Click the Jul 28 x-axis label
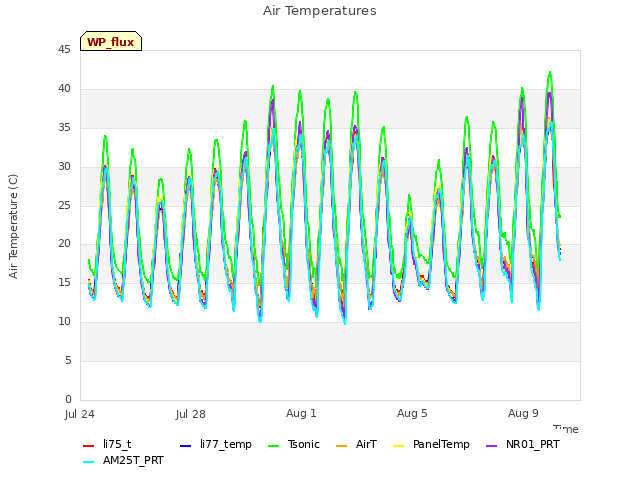Screen dimensions: 640x480 click(191, 414)
